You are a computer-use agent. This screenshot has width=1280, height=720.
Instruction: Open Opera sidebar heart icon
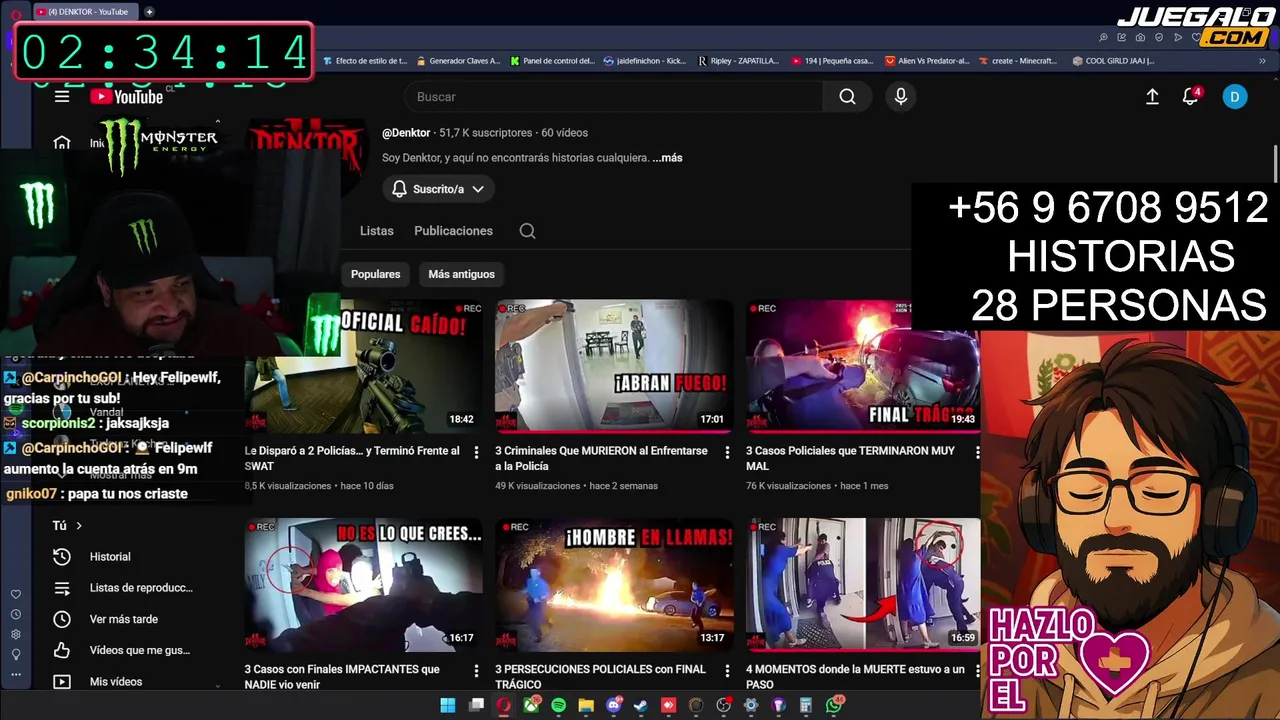pos(15,595)
